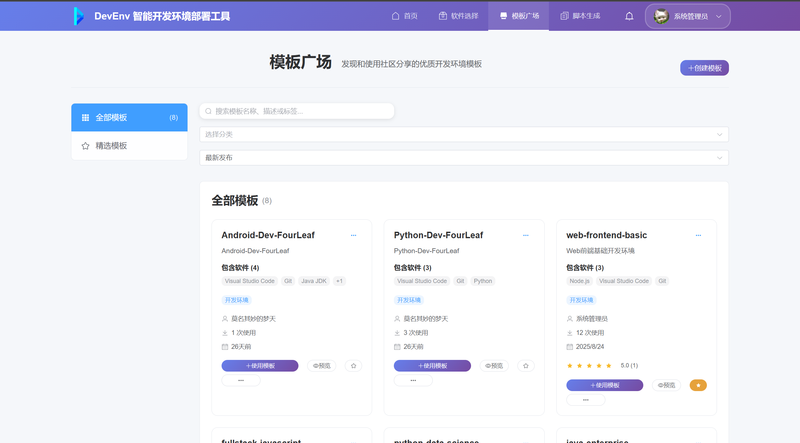Open the ellipsis menu atop web-frontend-basic card

pyautogui.click(x=698, y=236)
